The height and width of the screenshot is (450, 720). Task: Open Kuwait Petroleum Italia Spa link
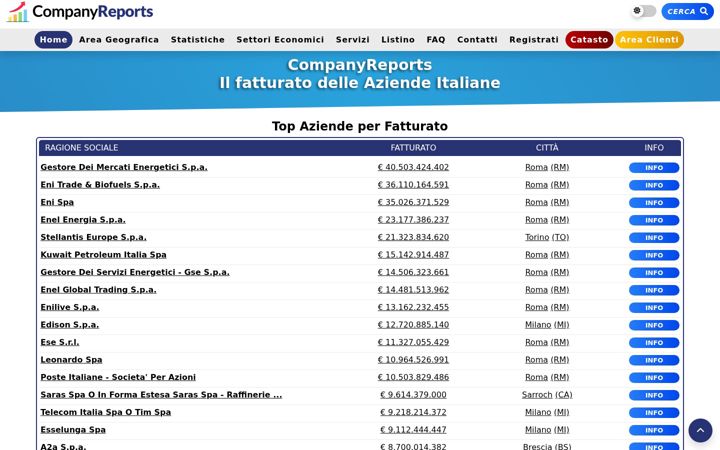click(x=103, y=254)
